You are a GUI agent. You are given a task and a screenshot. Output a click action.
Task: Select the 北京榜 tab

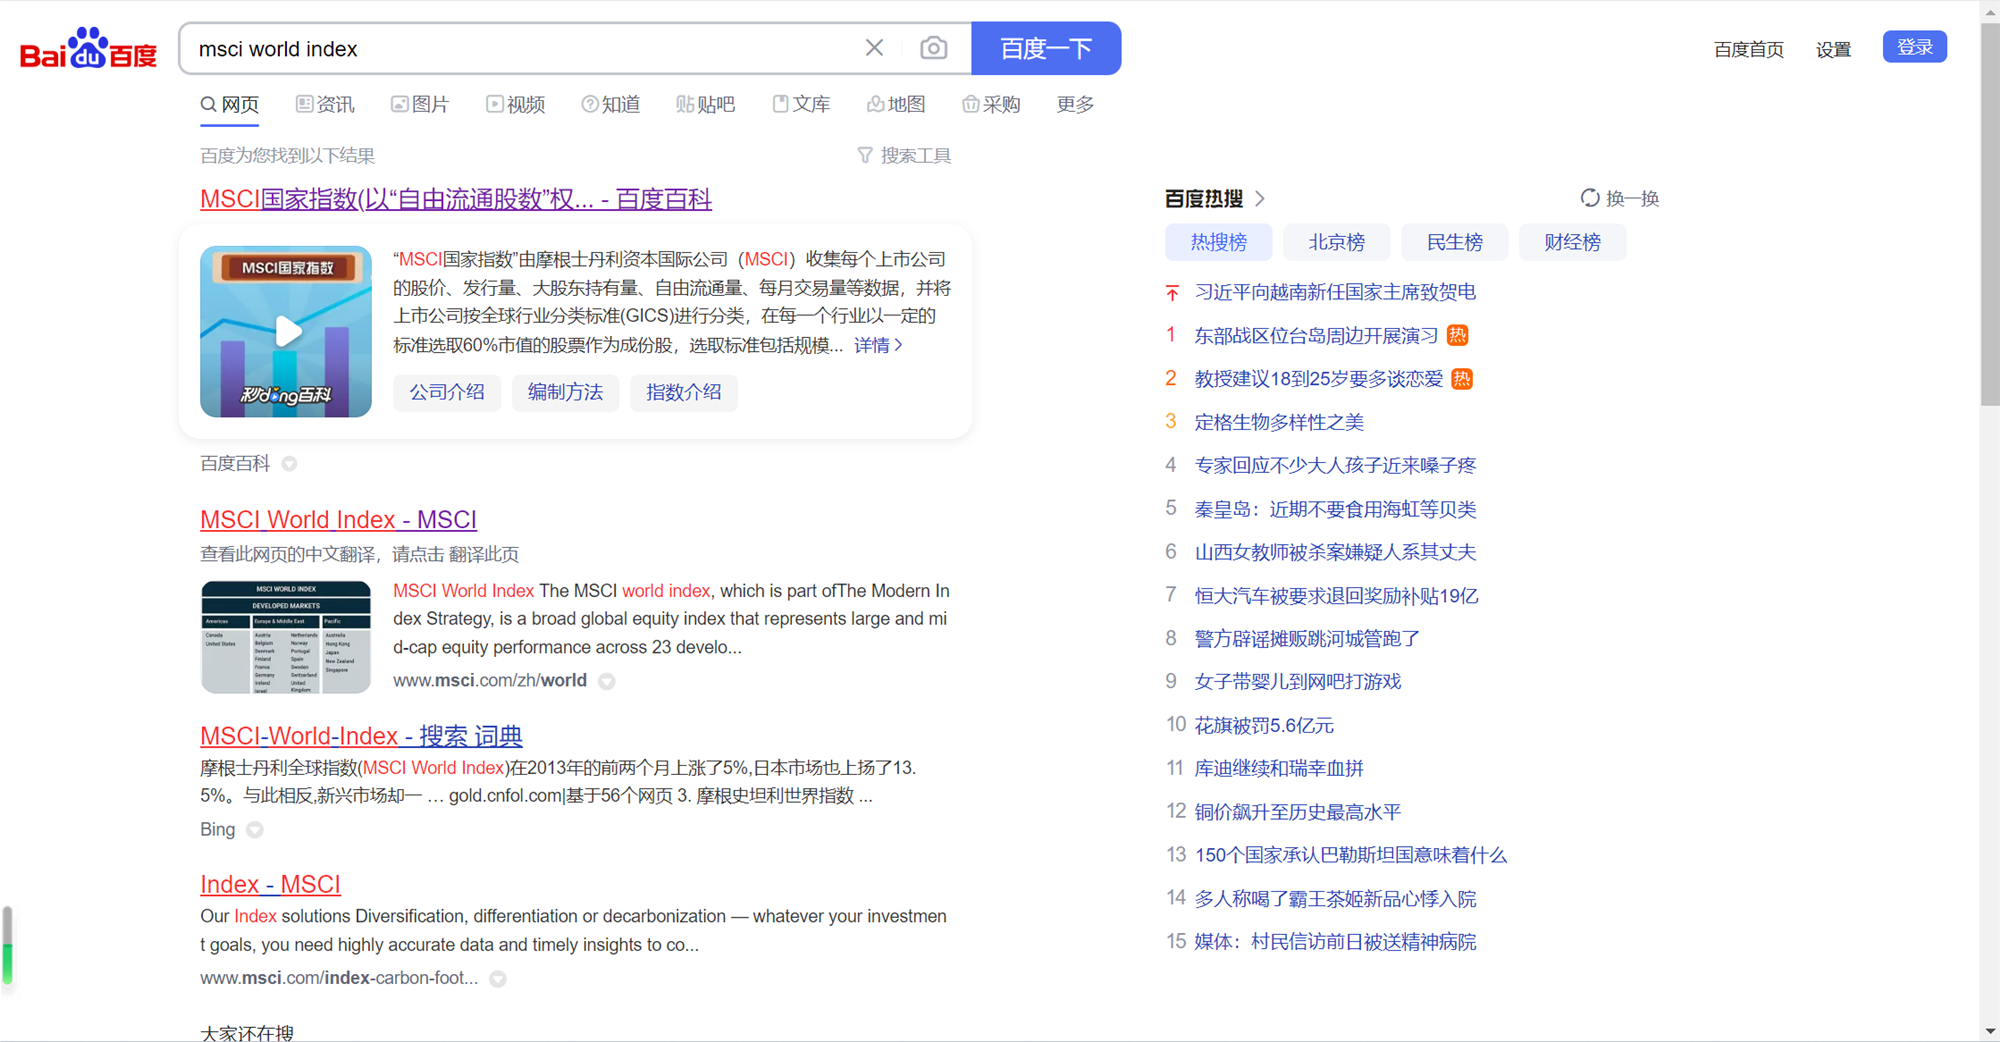(1337, 242)
